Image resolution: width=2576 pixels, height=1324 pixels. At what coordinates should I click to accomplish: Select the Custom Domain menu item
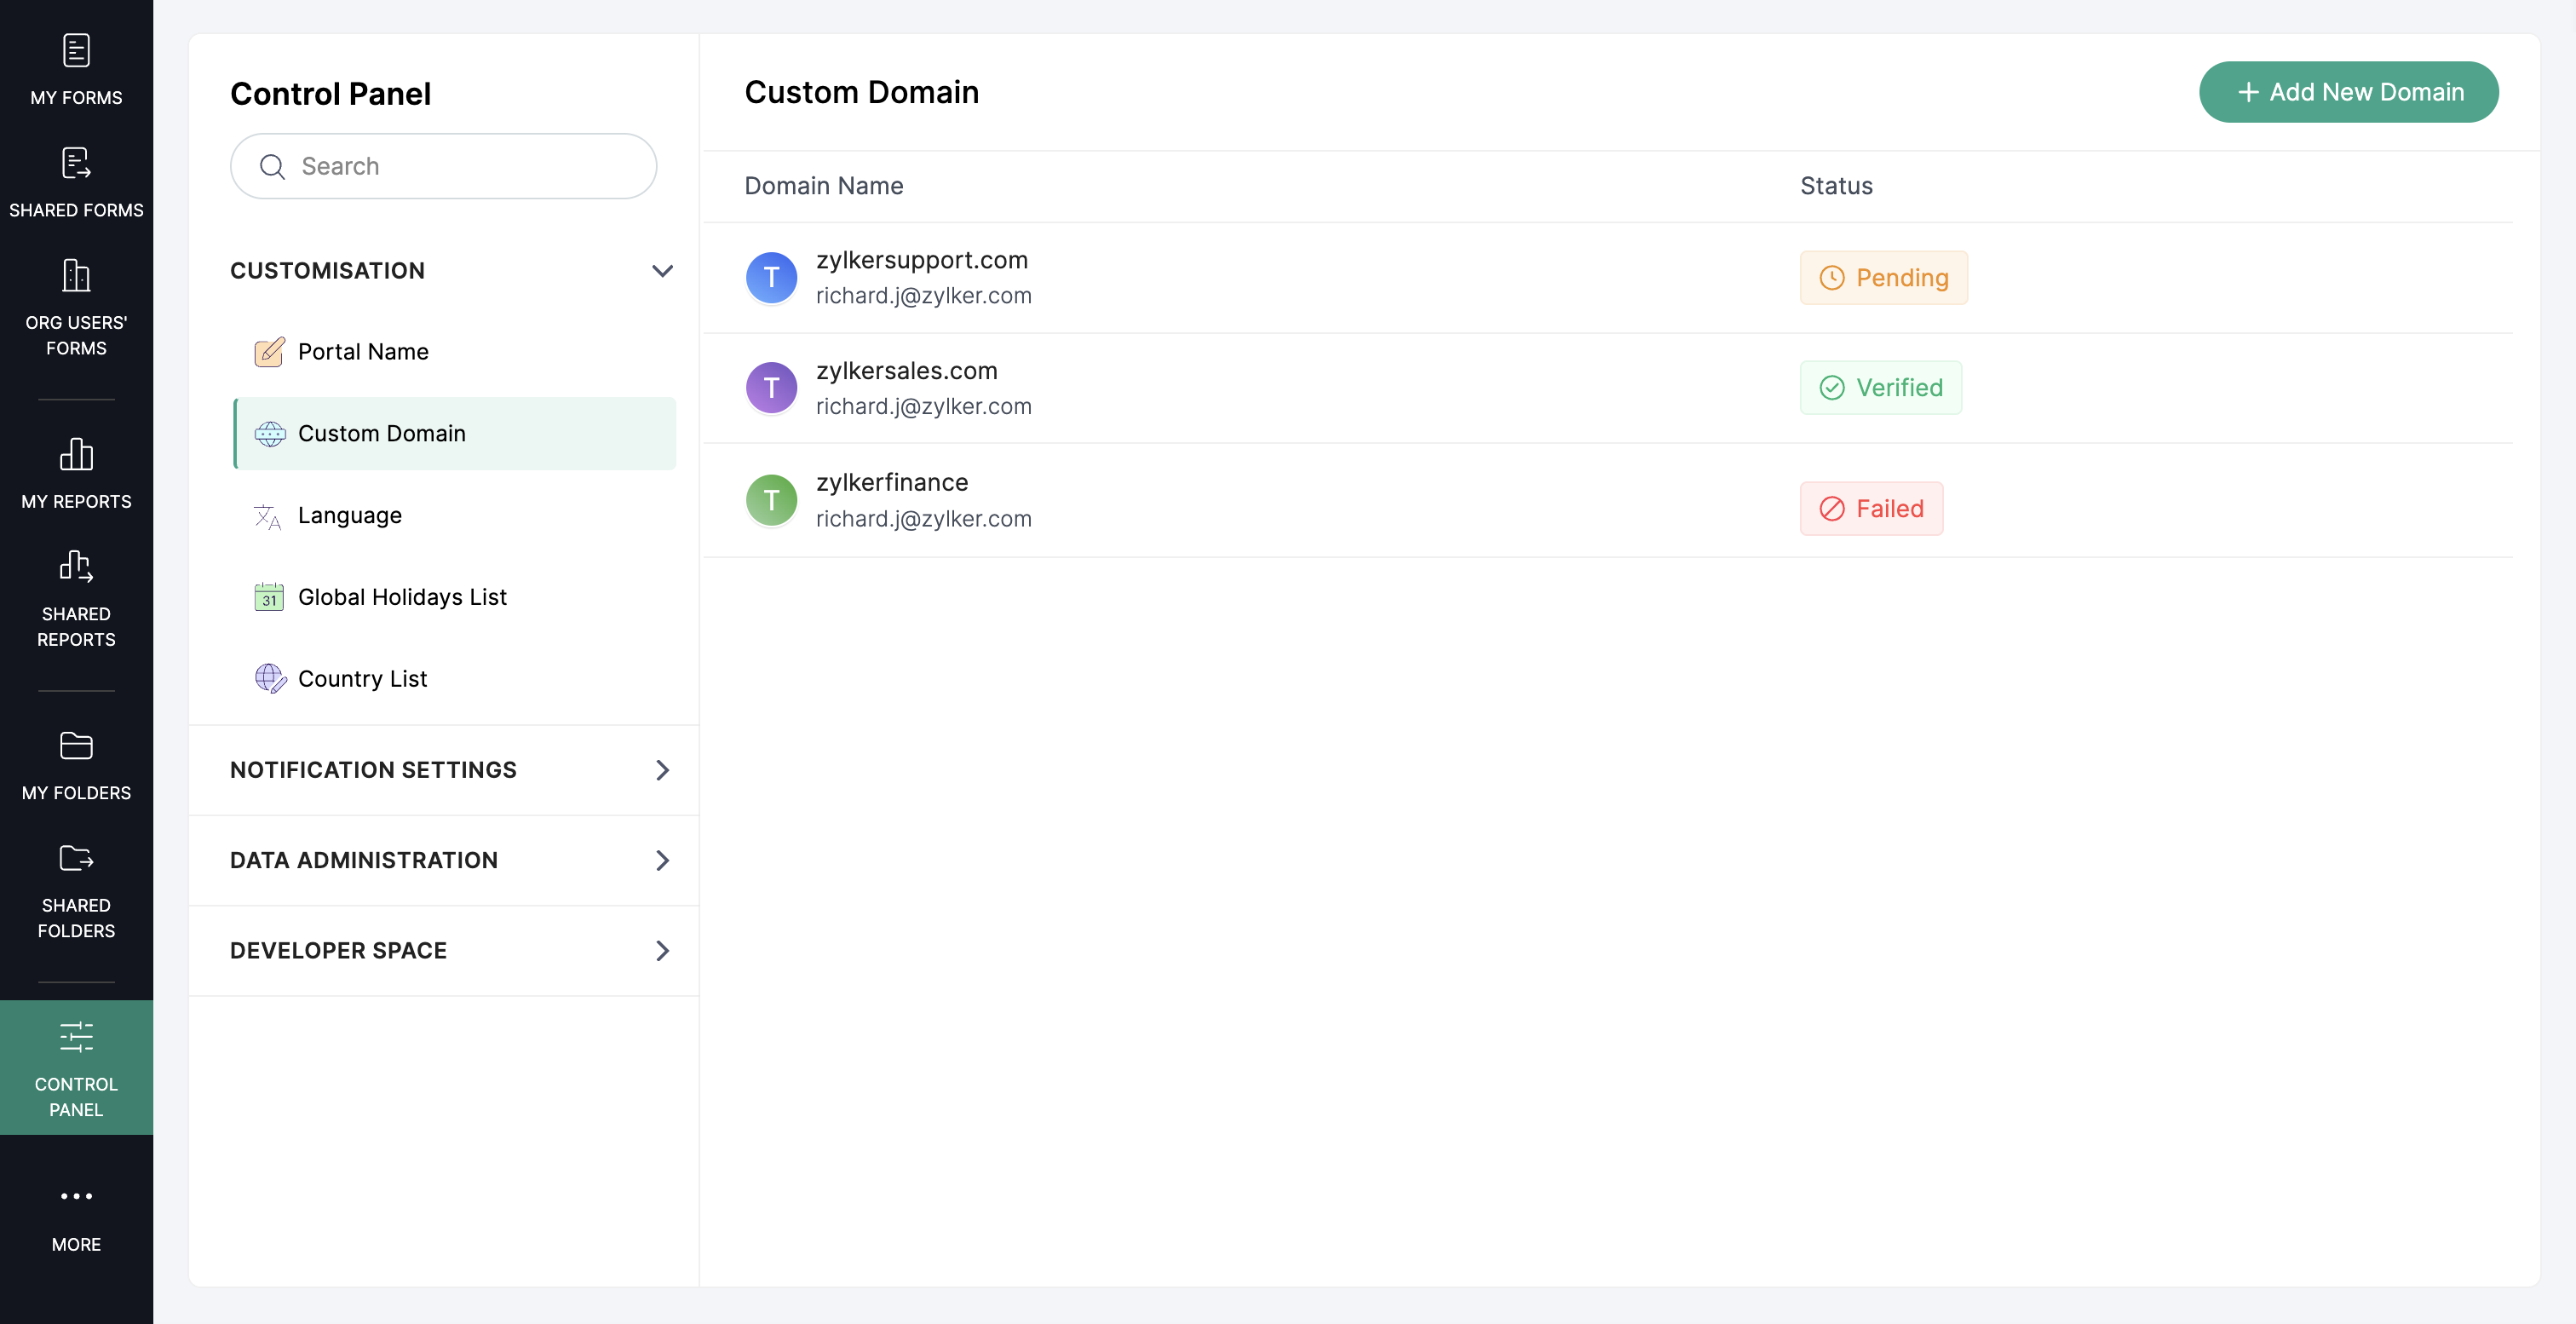(x=455, y=434)
